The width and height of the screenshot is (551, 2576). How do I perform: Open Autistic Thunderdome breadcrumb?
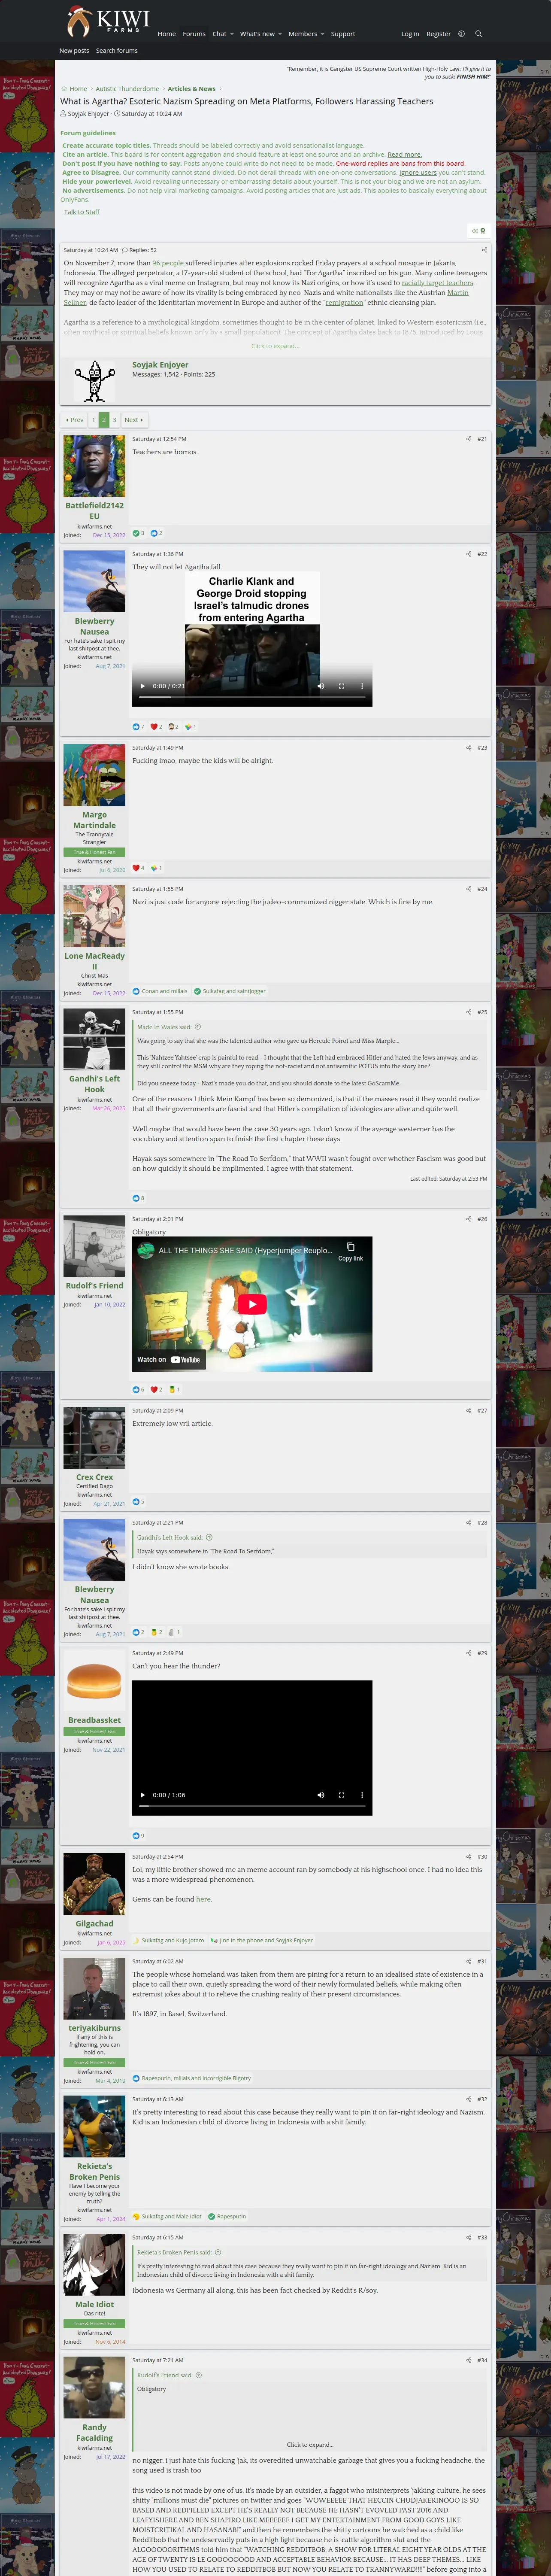pyautogui.click(x=127, y=89)
